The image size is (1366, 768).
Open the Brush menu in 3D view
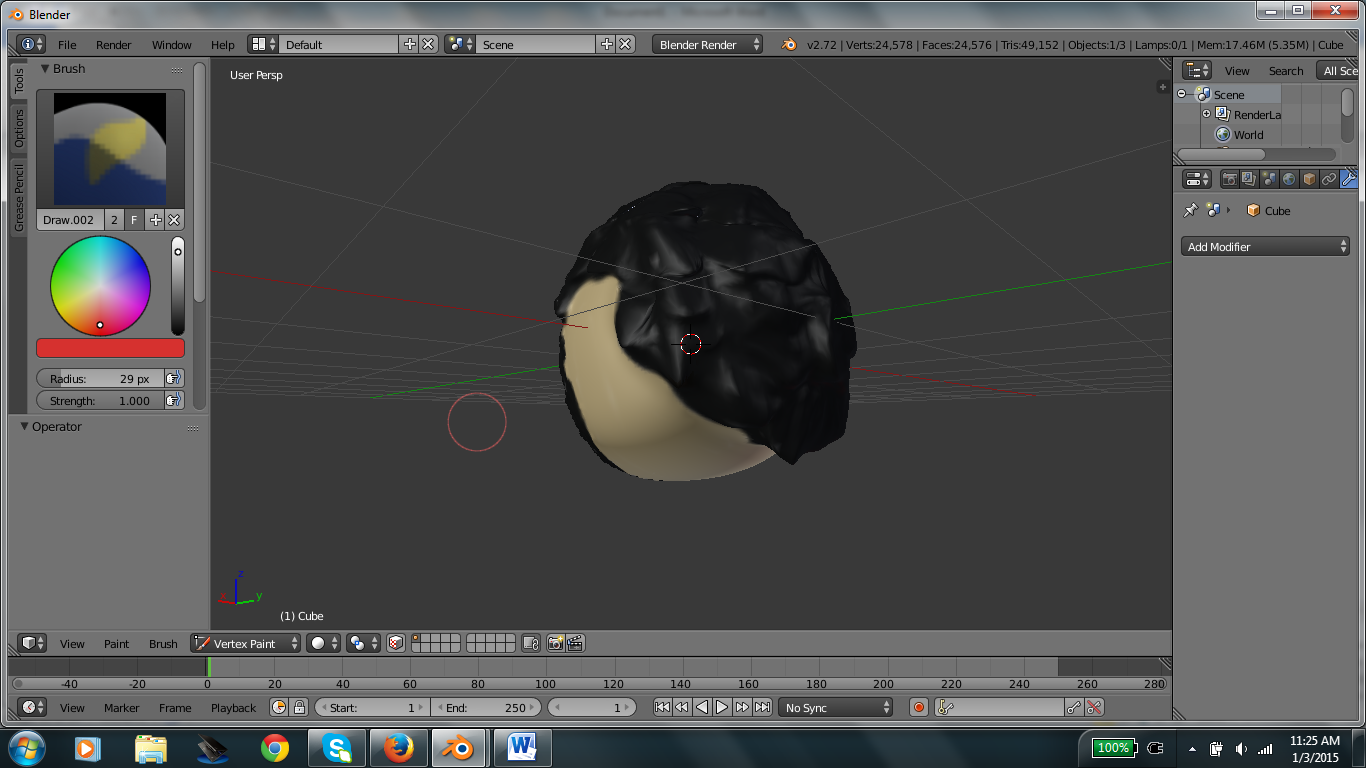coord(163,644)
